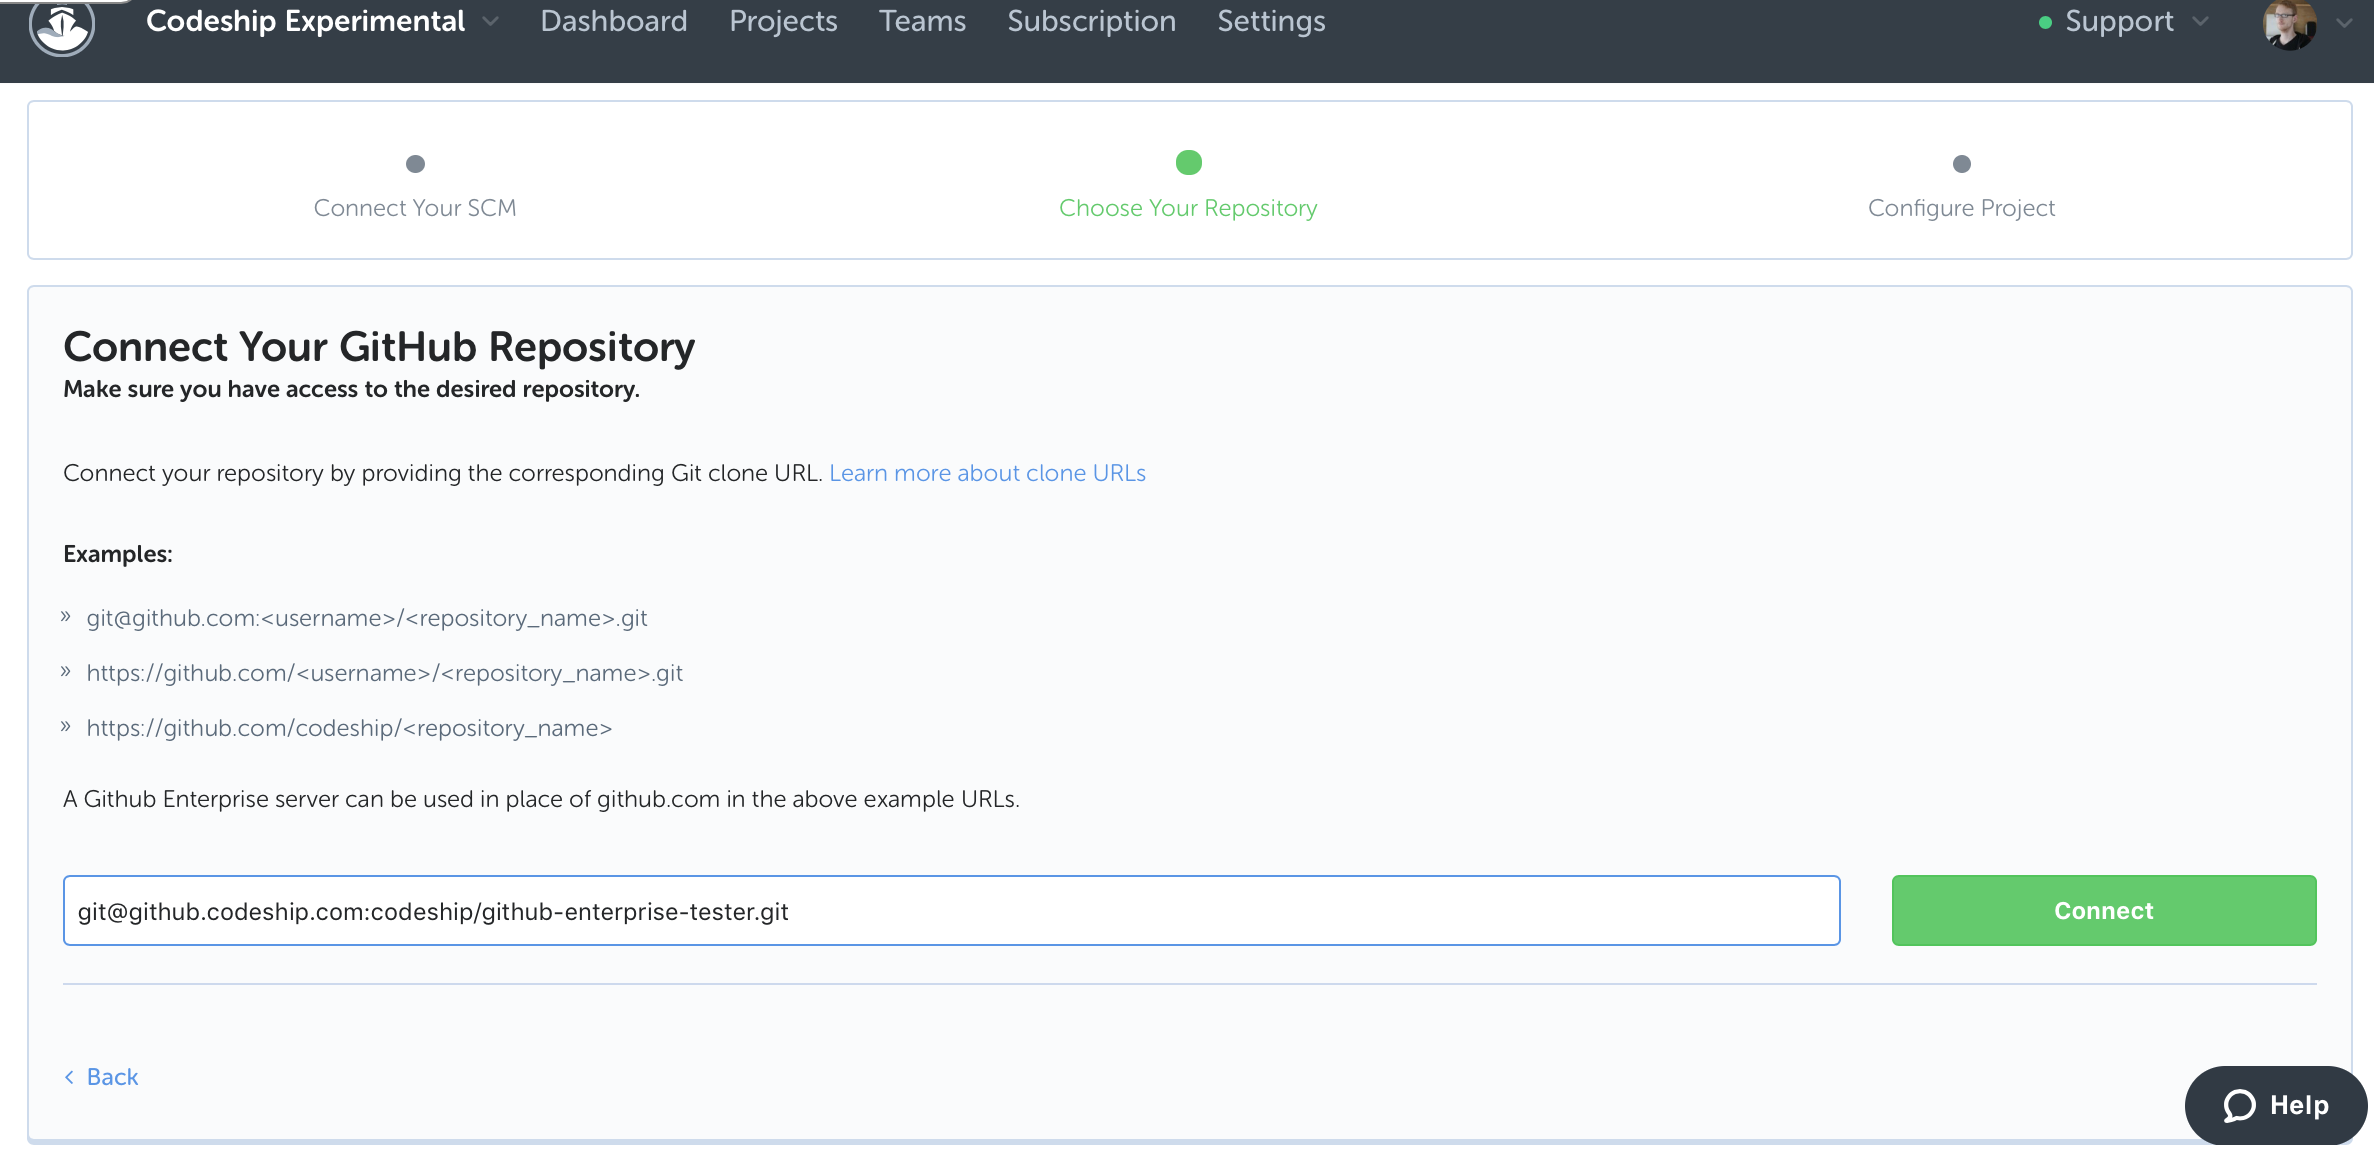This screenshot has width=2374, height=1156.
Task: Click the Back navigation link
Action: point(100,1076)
